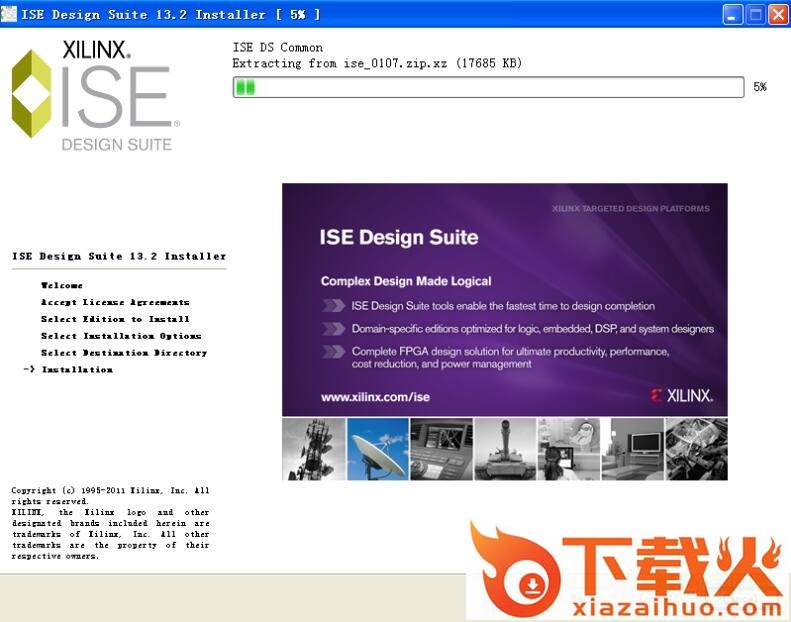Click the chevron bullet before 'Complete FPGA design'

332,352
